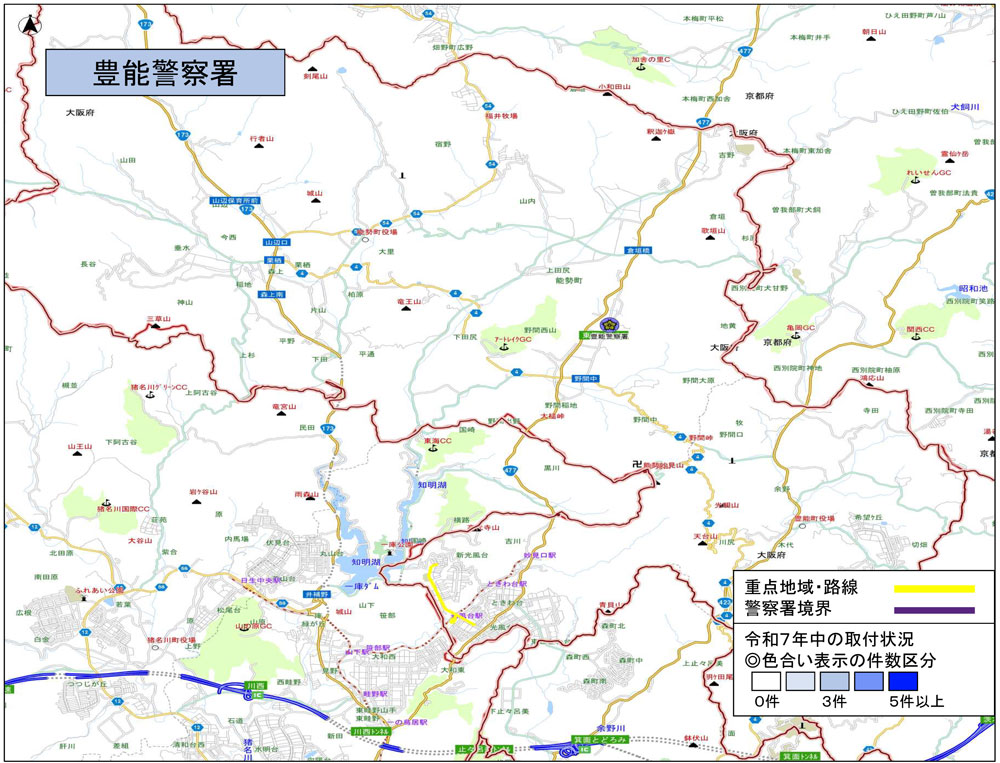1000x763 pixels.
Task: Click the 三草山 mountain peak marker
Action: pos(156,326)
